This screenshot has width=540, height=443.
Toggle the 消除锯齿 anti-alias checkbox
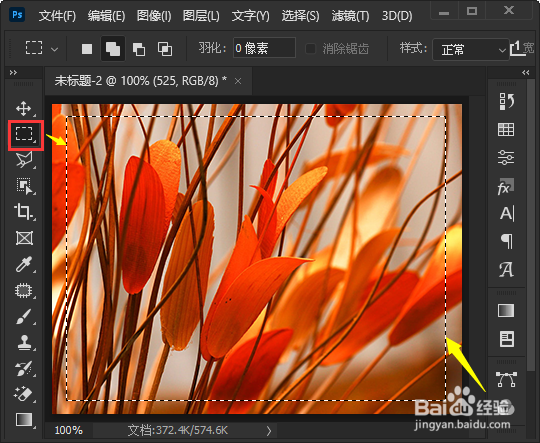(x=310, y=49)
